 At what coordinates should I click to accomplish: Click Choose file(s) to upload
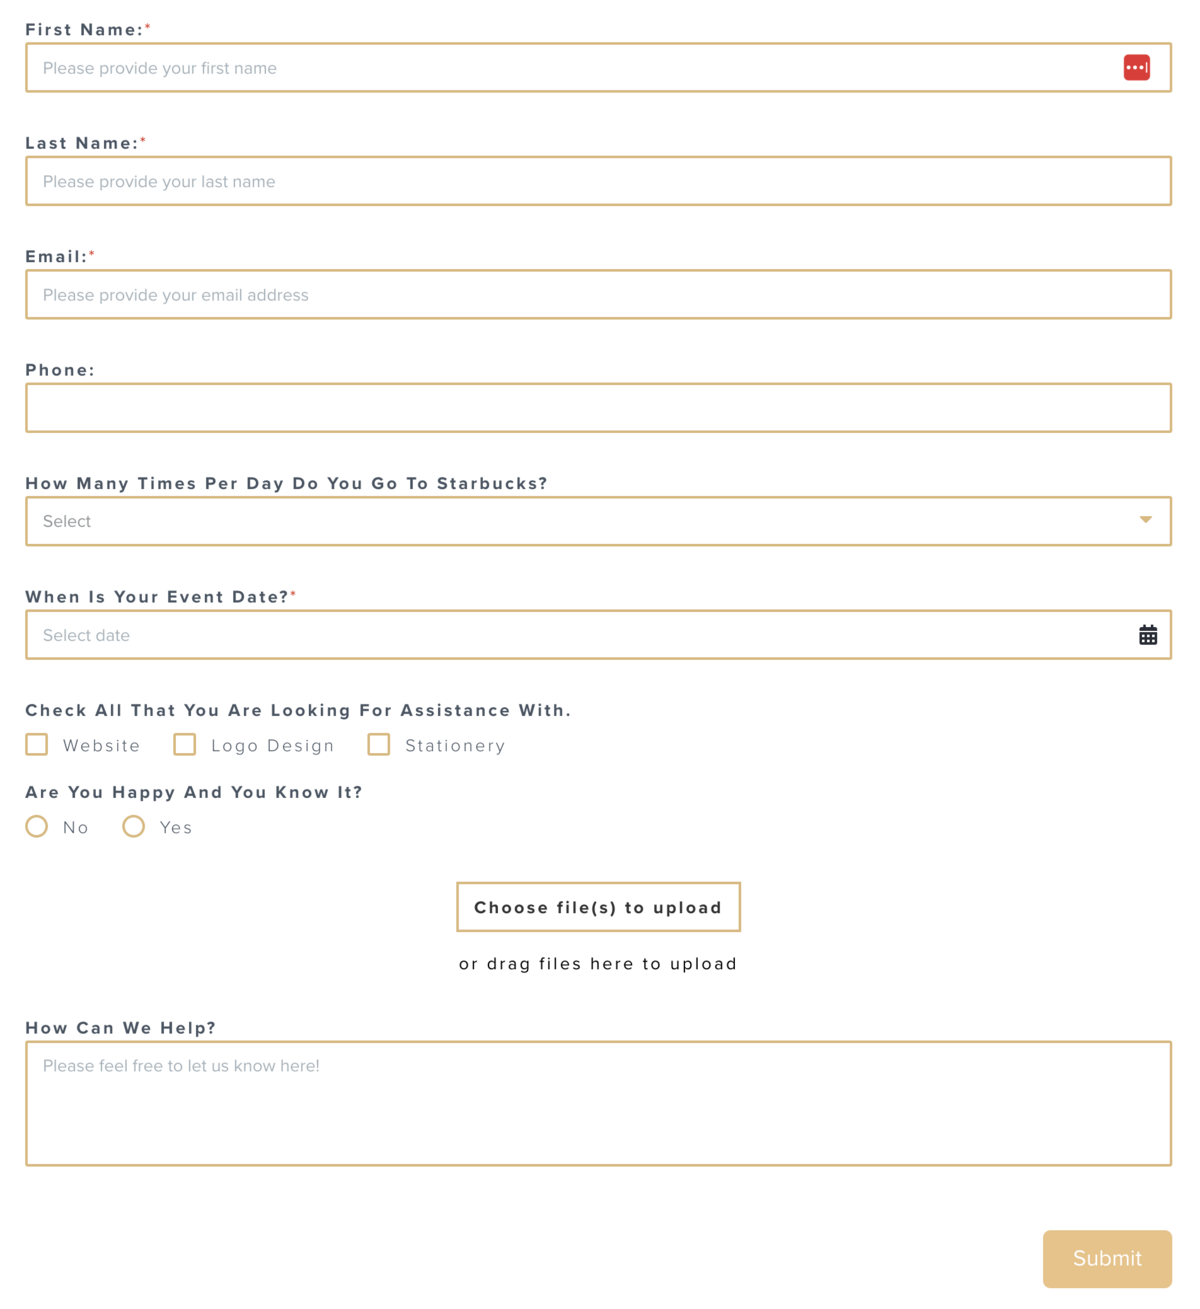coord(597,906)
